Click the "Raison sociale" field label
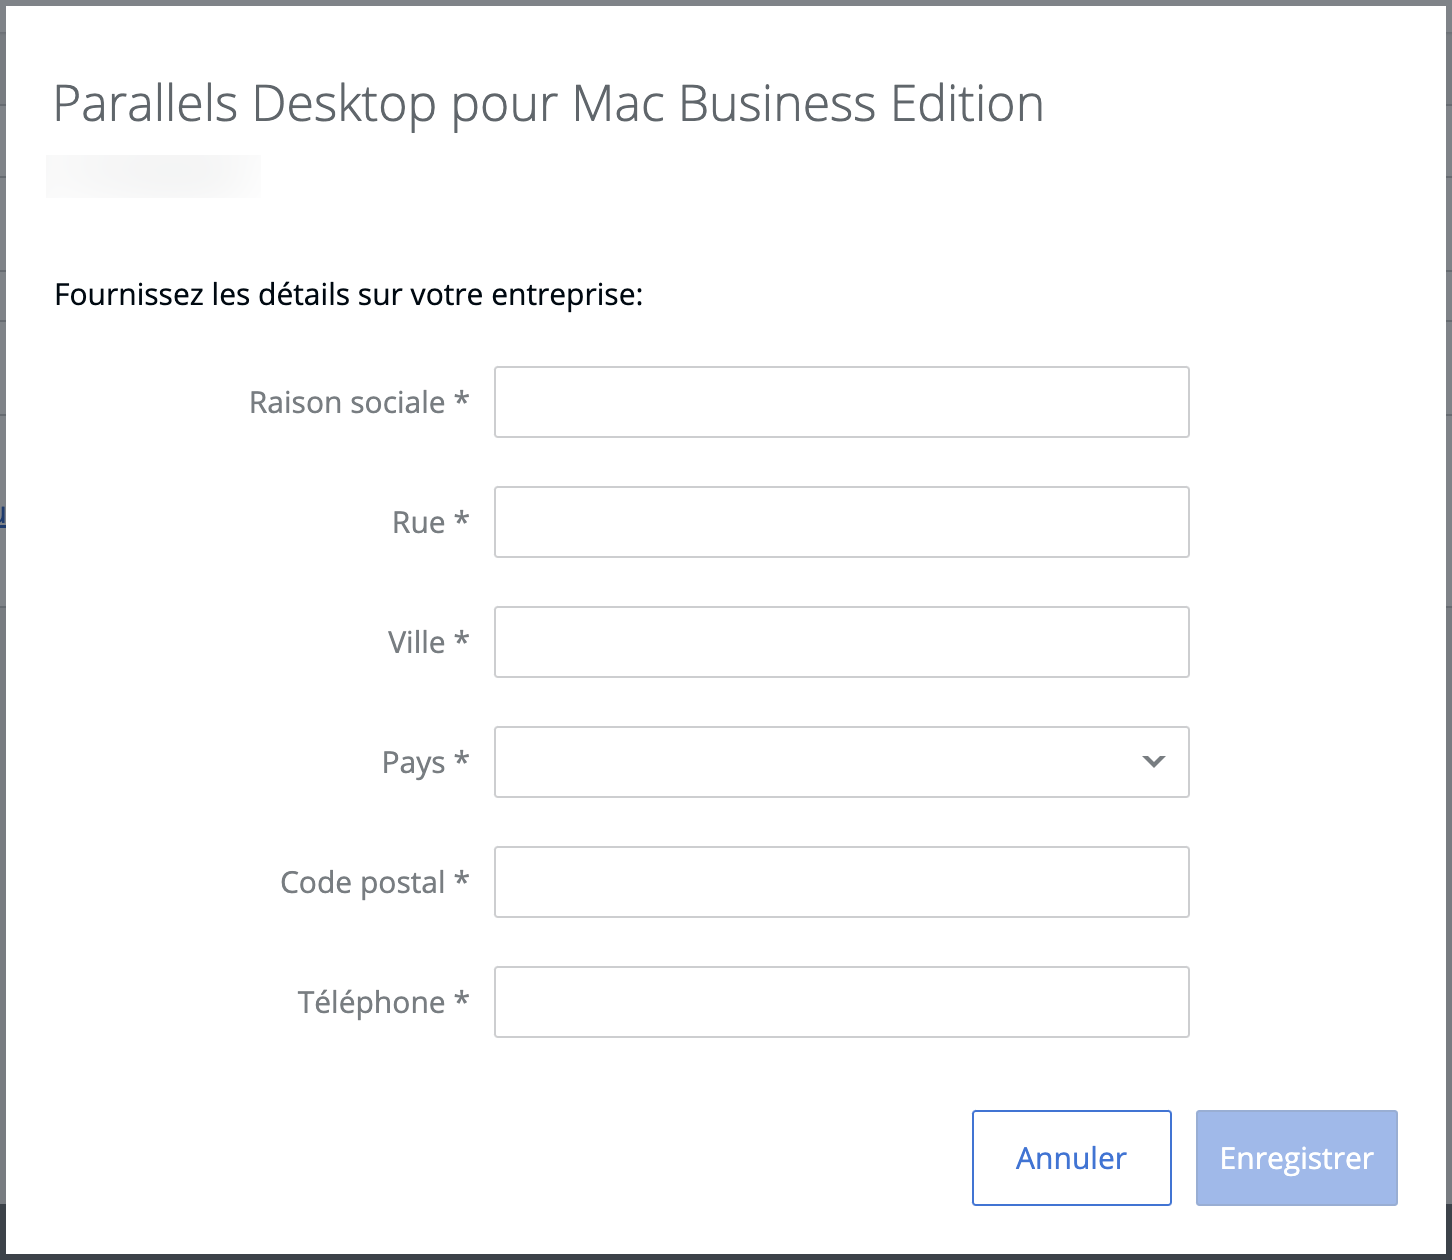Image resolution: width=1452 pixels, height=1260 pixels. (346, 402)
